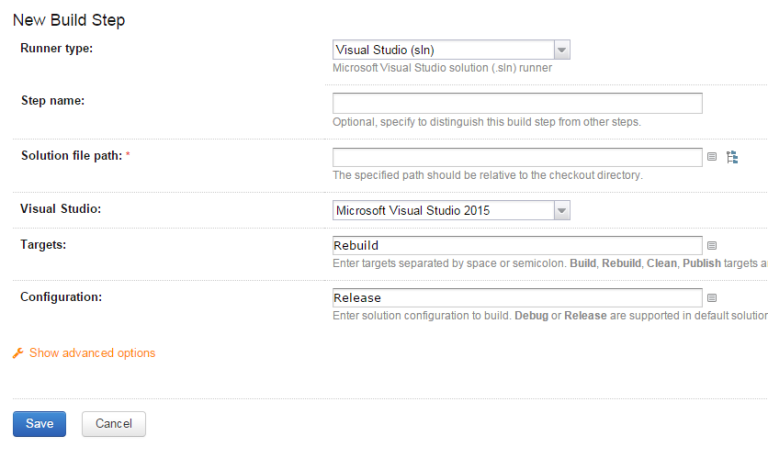Click the "Solution file path:" label

72,155
